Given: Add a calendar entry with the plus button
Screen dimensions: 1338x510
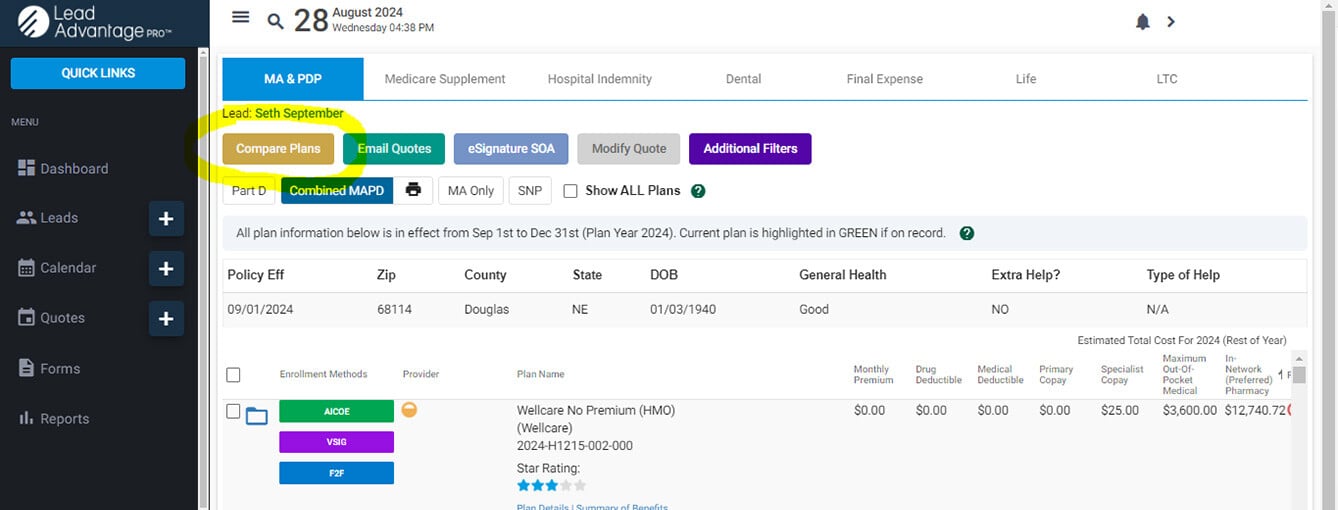Looking at the screenshot, I should pos(166,269).
